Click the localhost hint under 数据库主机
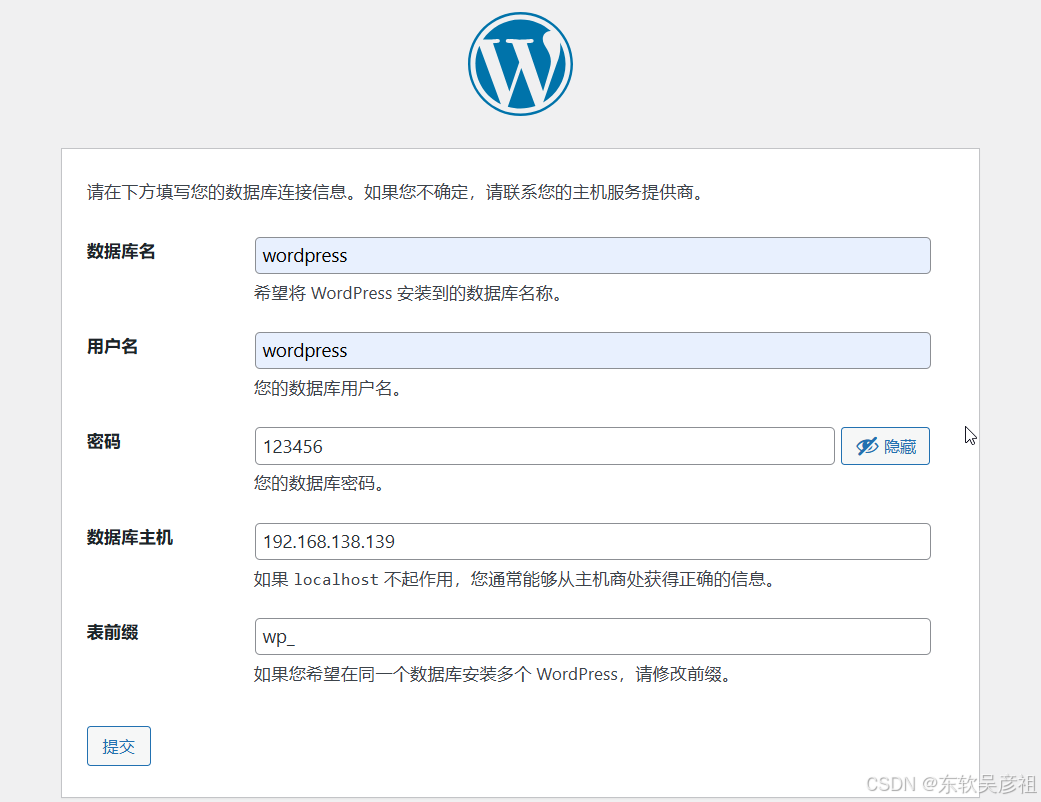 516,580
